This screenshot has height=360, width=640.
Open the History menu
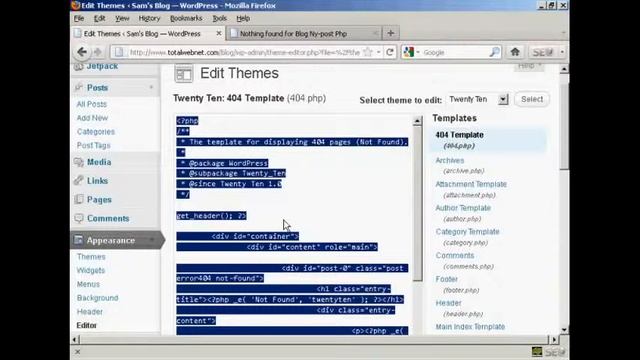(149, 18)
